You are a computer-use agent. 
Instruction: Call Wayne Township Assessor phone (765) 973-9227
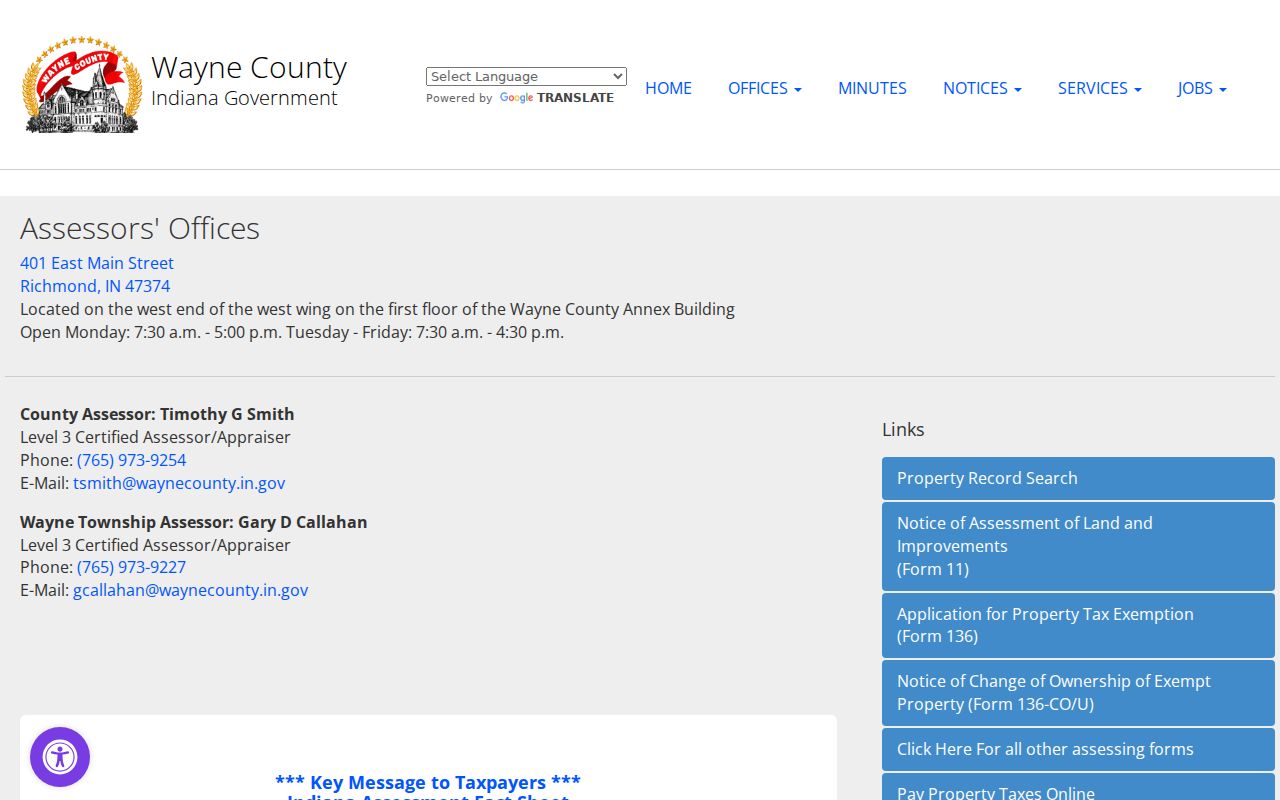[131, 567]
